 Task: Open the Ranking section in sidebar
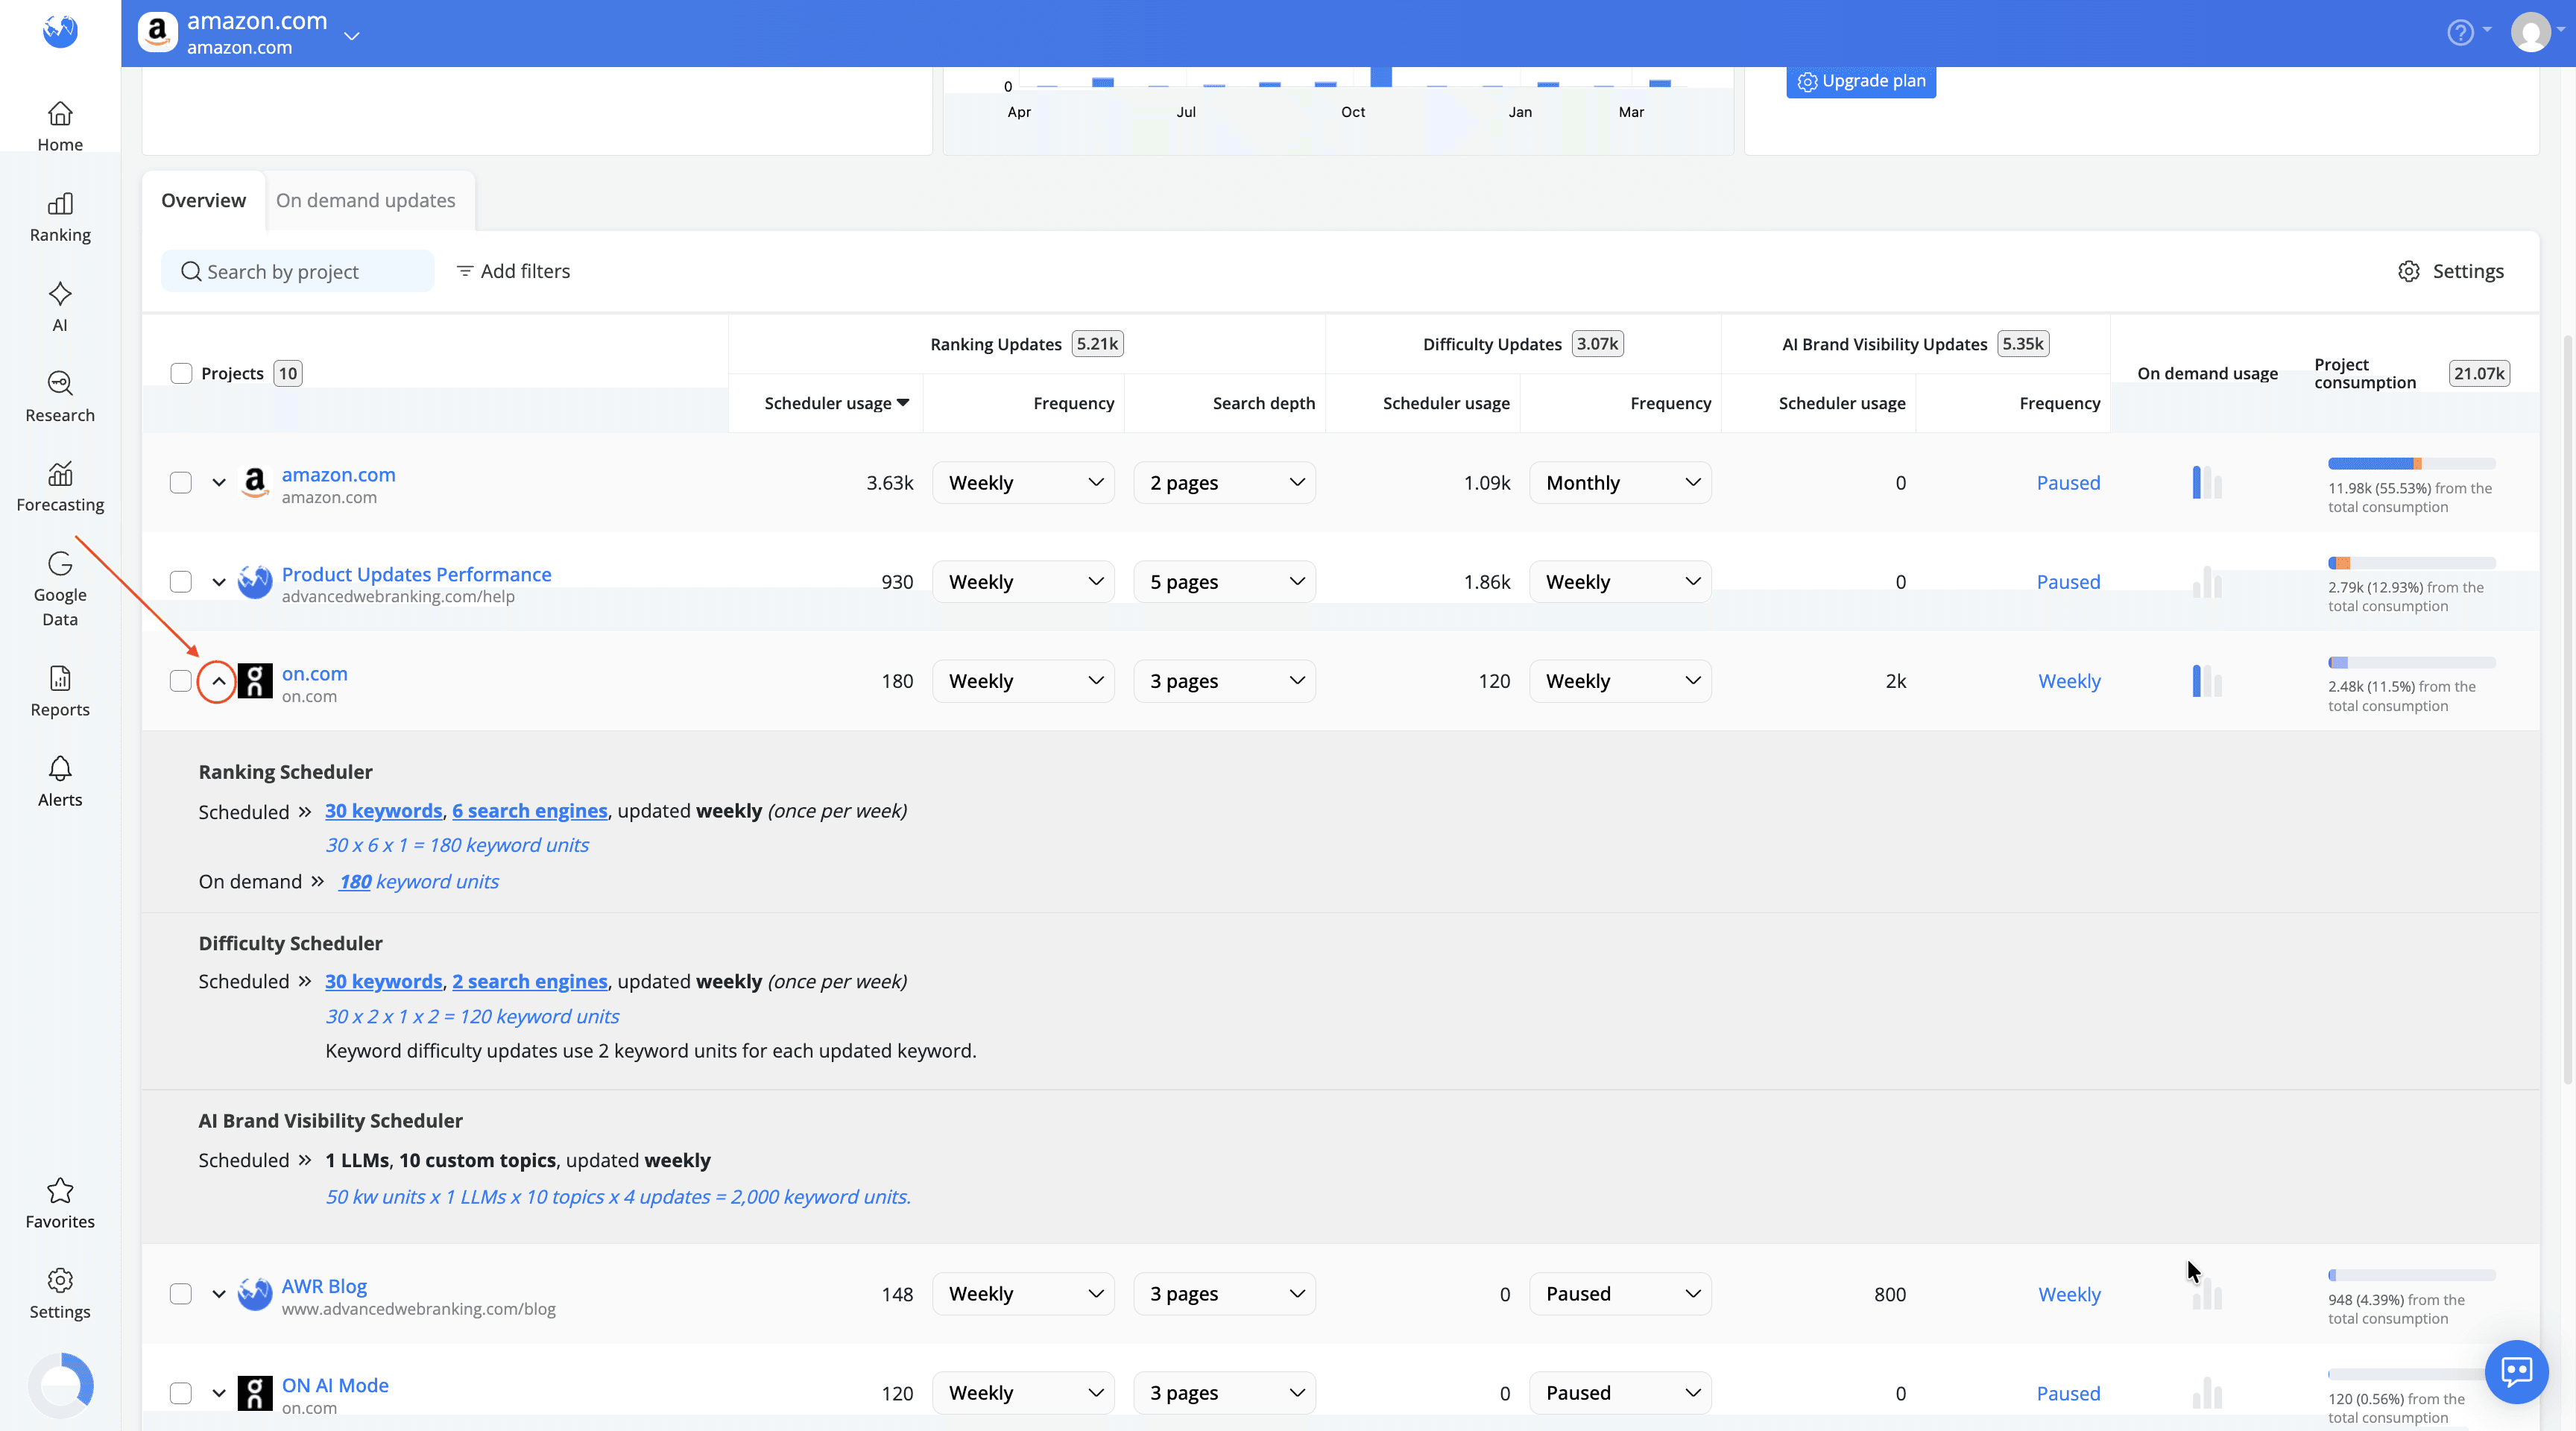click(59, 218)
